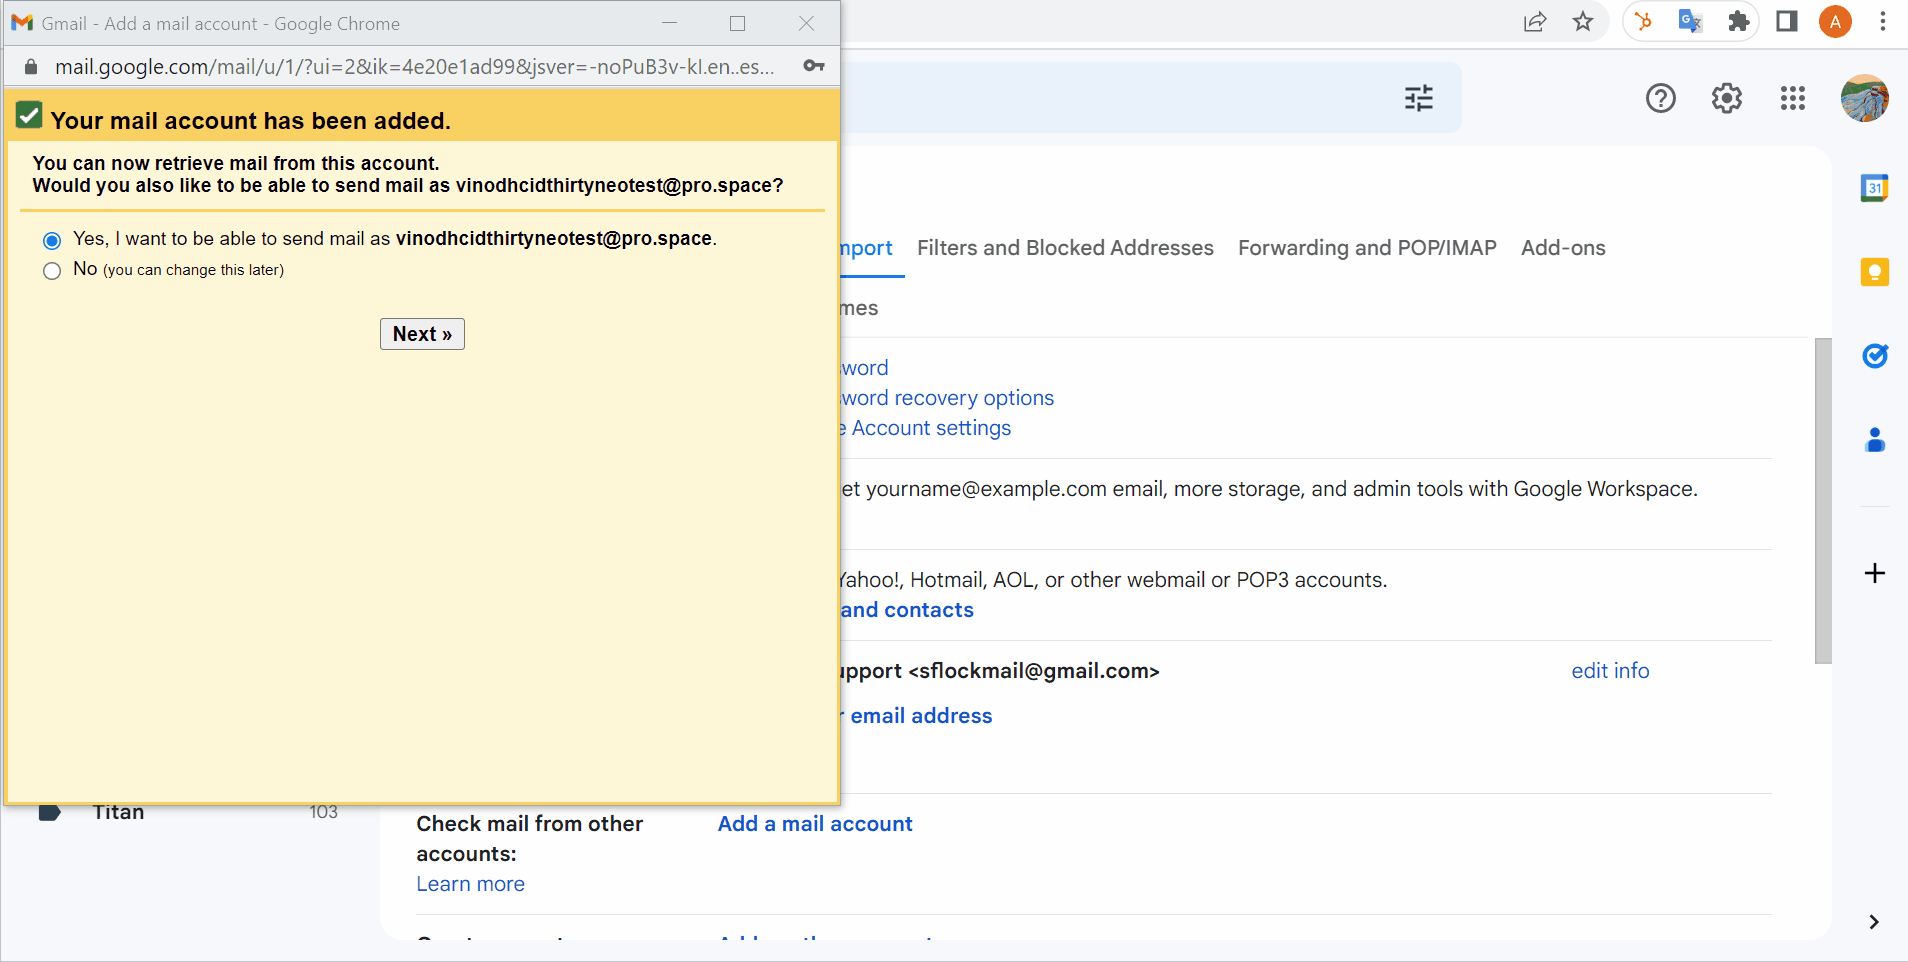
Task: Open search filter options icon in Gmail
Action: [1418, 98]
